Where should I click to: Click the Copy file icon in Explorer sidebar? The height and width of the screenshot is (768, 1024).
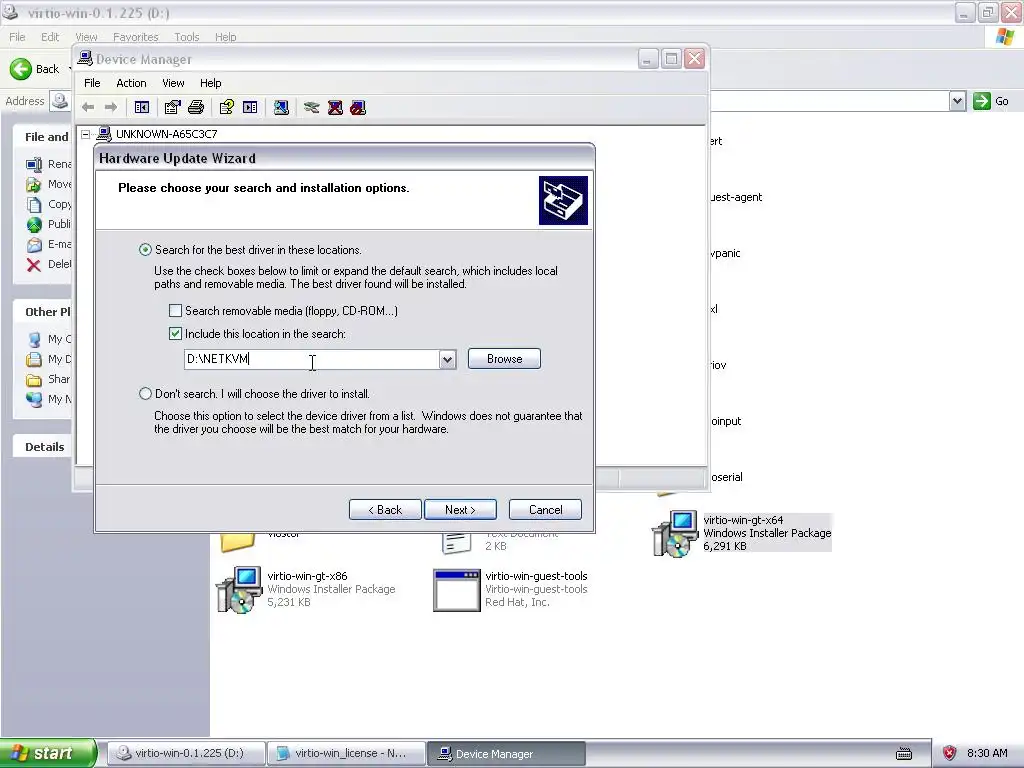point(34,204)
